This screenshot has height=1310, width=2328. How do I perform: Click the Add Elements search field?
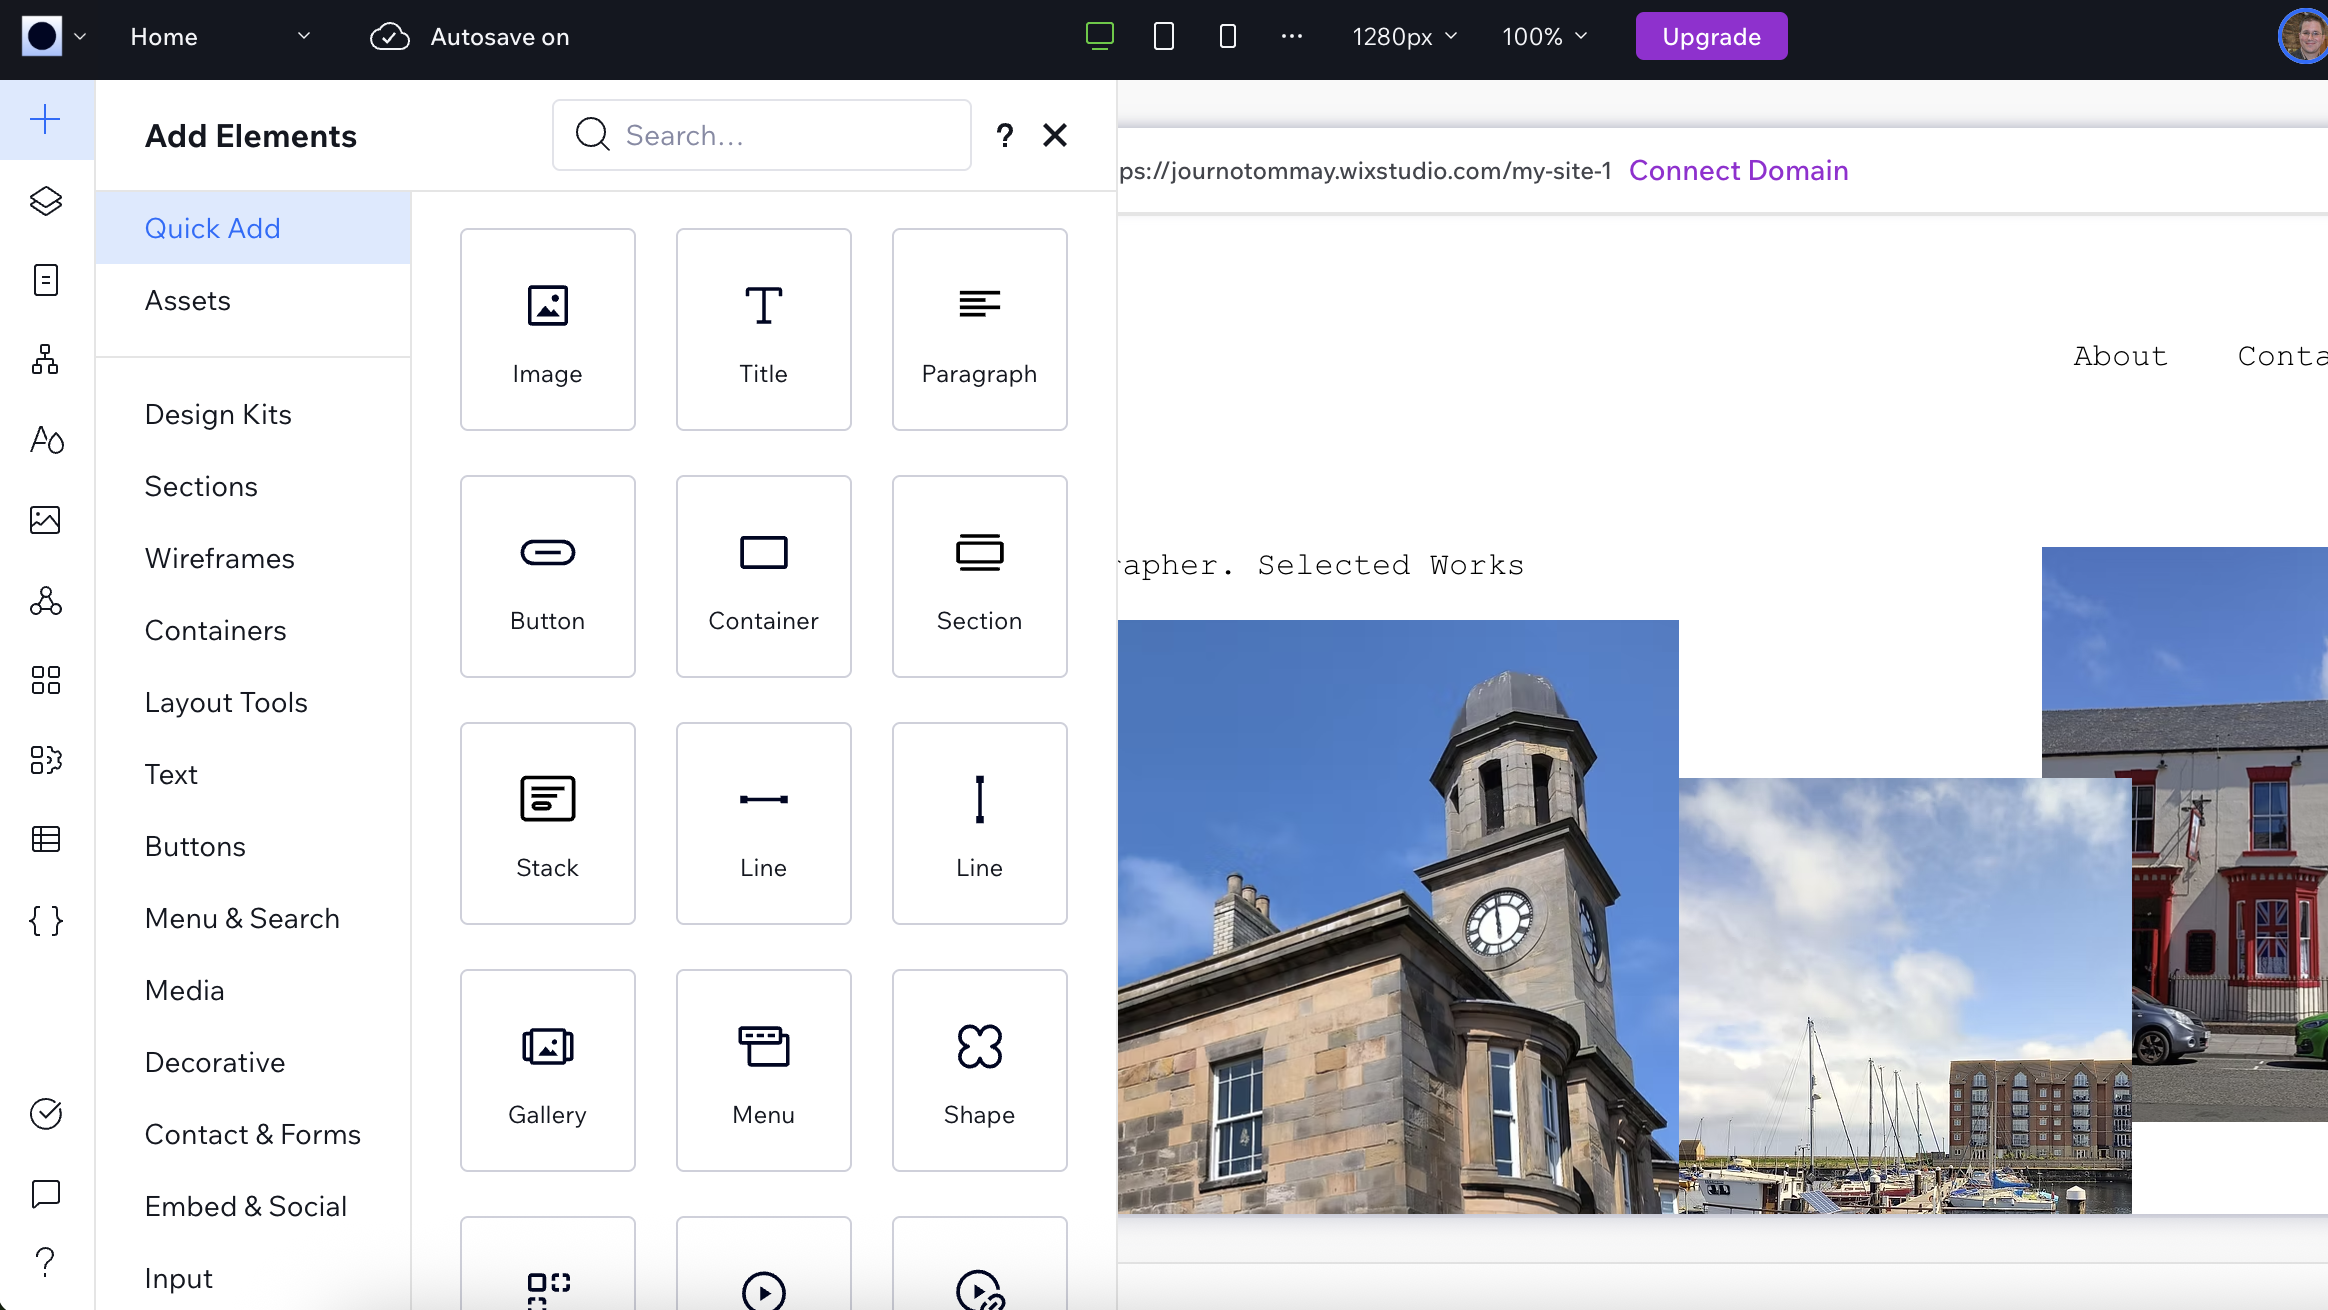(762, 135)
